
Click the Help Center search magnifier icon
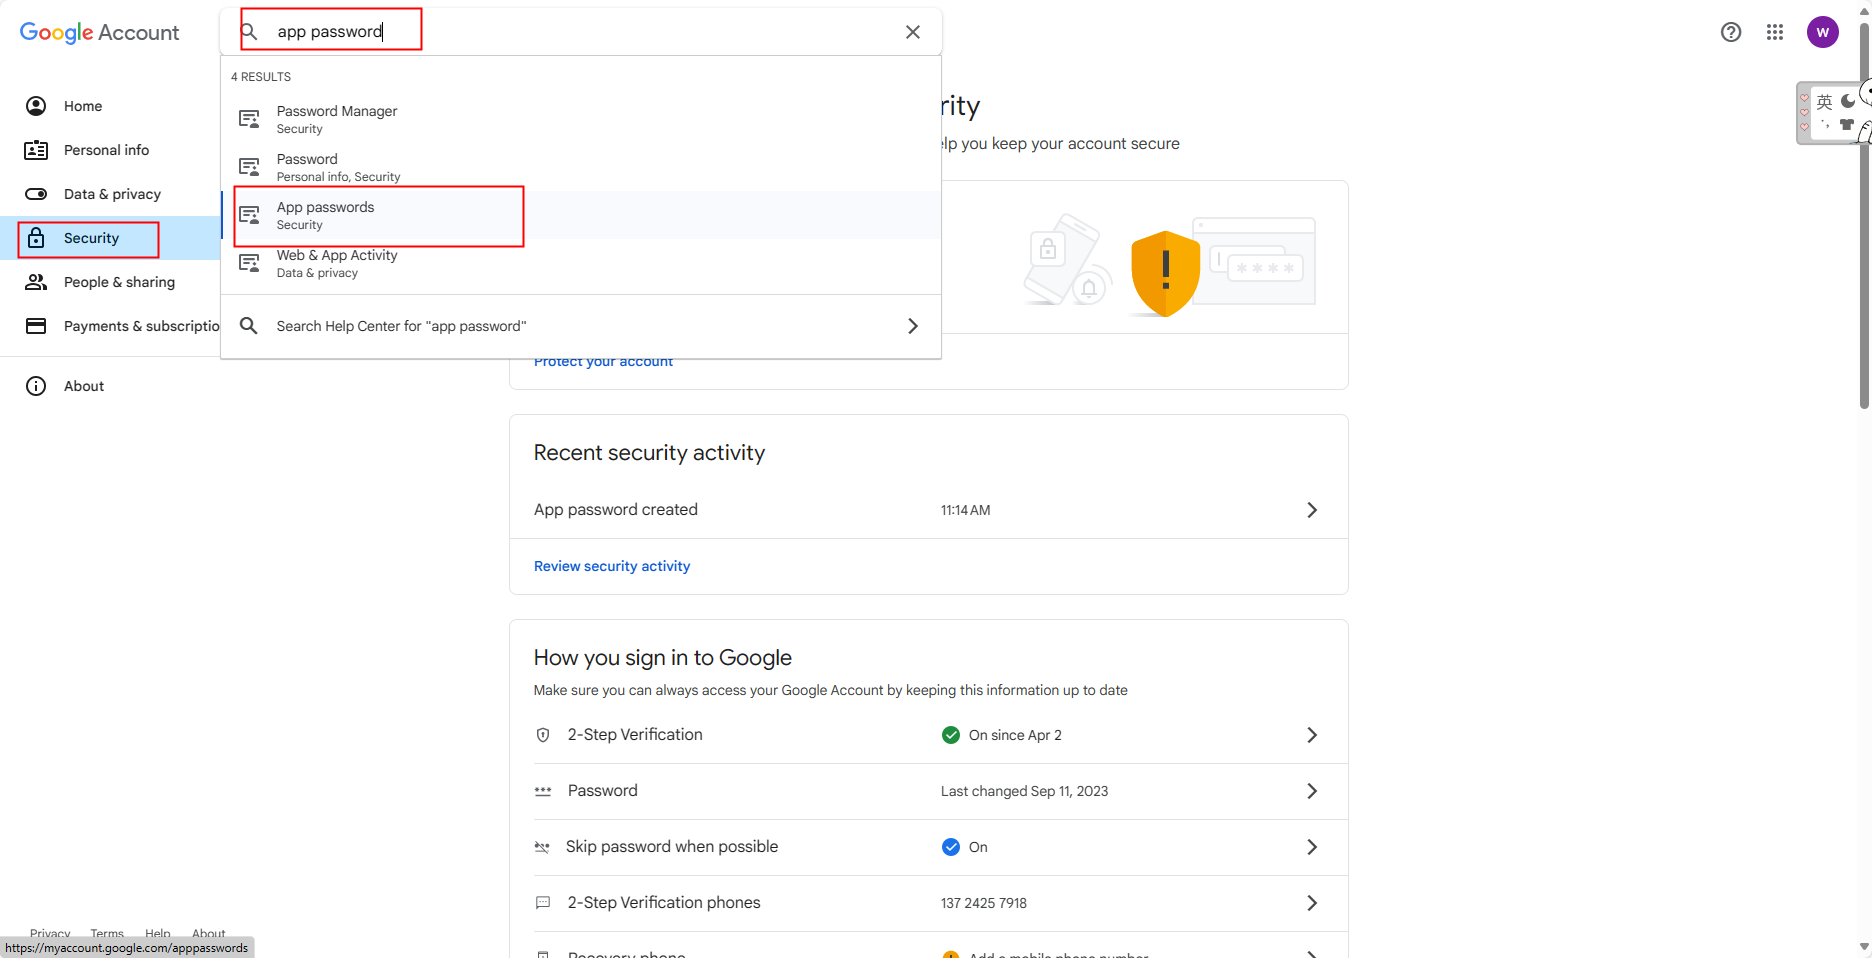tap(249, 326)
